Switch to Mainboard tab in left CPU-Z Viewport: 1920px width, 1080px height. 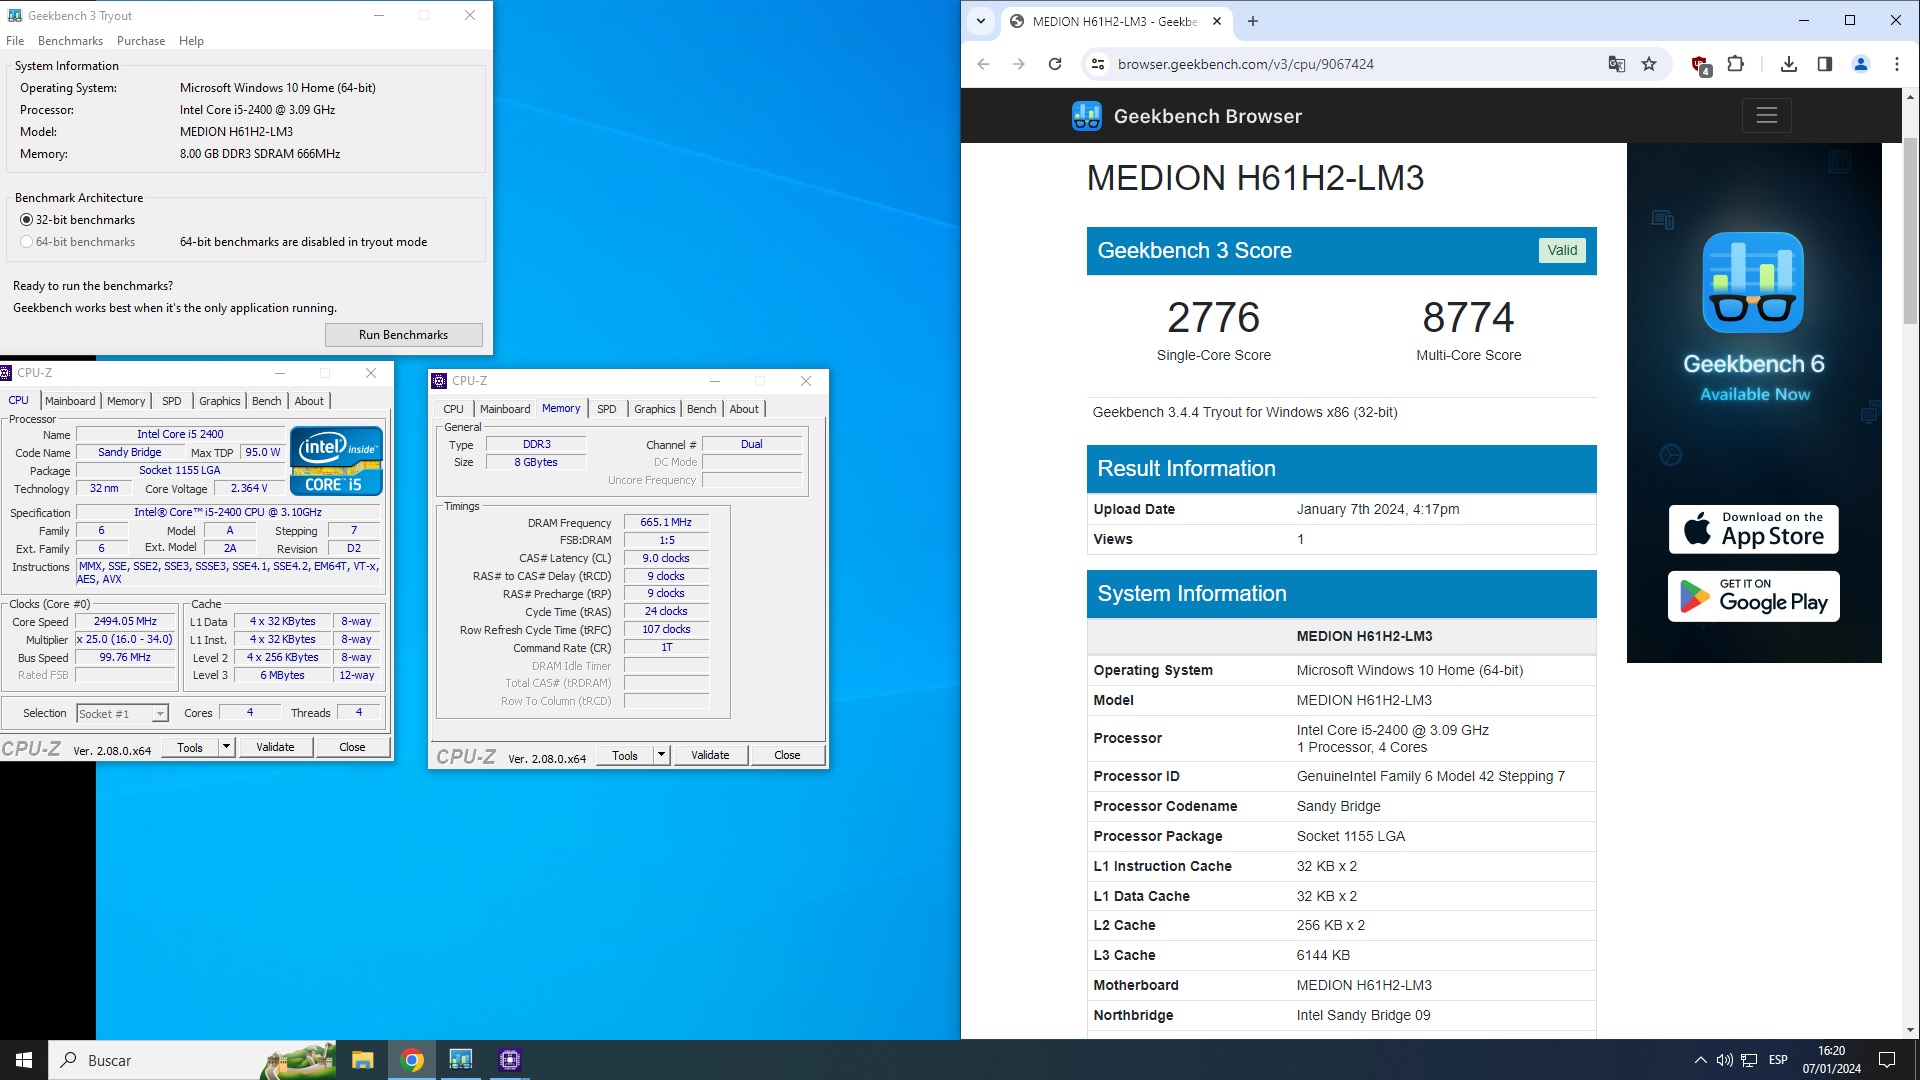[x=70, y=401]
